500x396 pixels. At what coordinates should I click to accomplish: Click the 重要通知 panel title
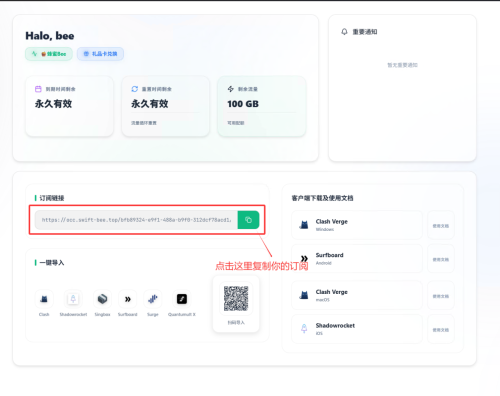pos(365,32)
